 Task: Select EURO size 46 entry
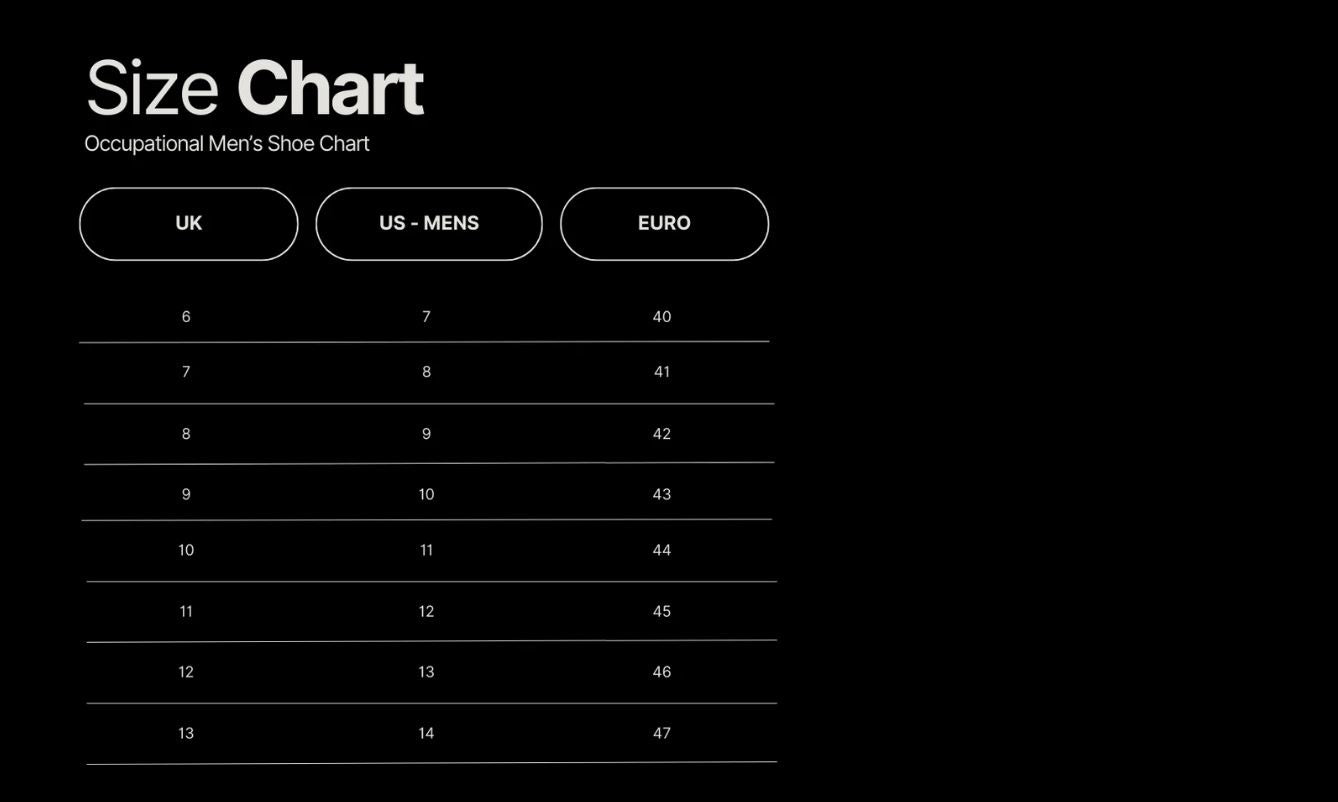click(x=662, y=672)
